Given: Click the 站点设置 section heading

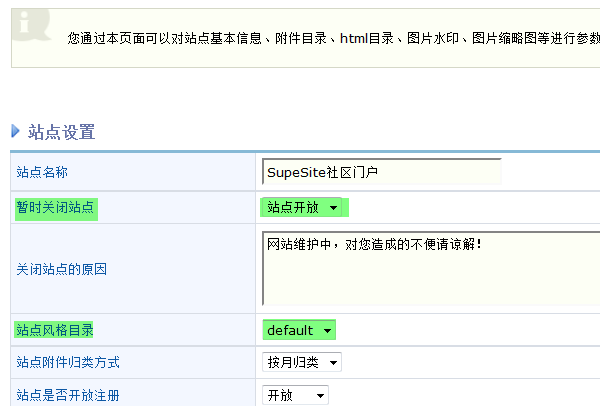Looking at the screenshot, I should coord(61,132).
